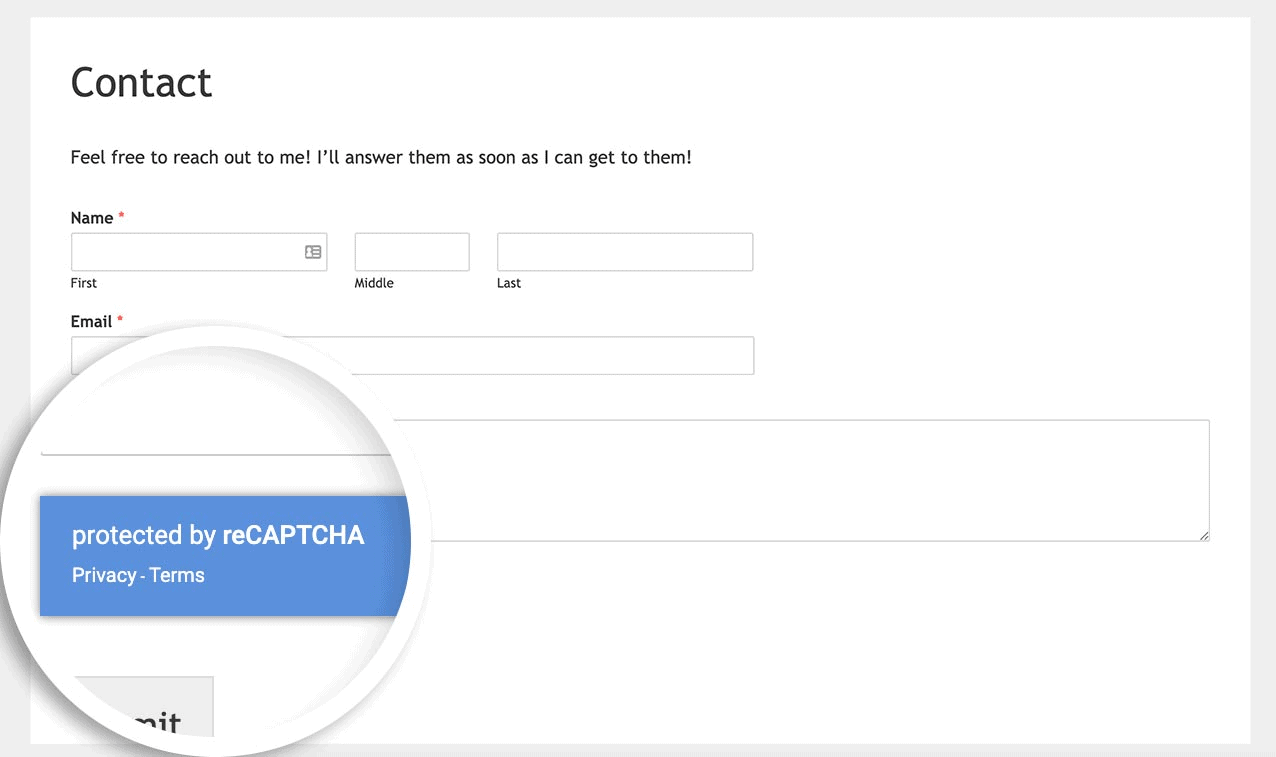The height and width of the screenshot is (757, 1276).
Task: Focus the large message text area
Action: [x=800, y=480]
